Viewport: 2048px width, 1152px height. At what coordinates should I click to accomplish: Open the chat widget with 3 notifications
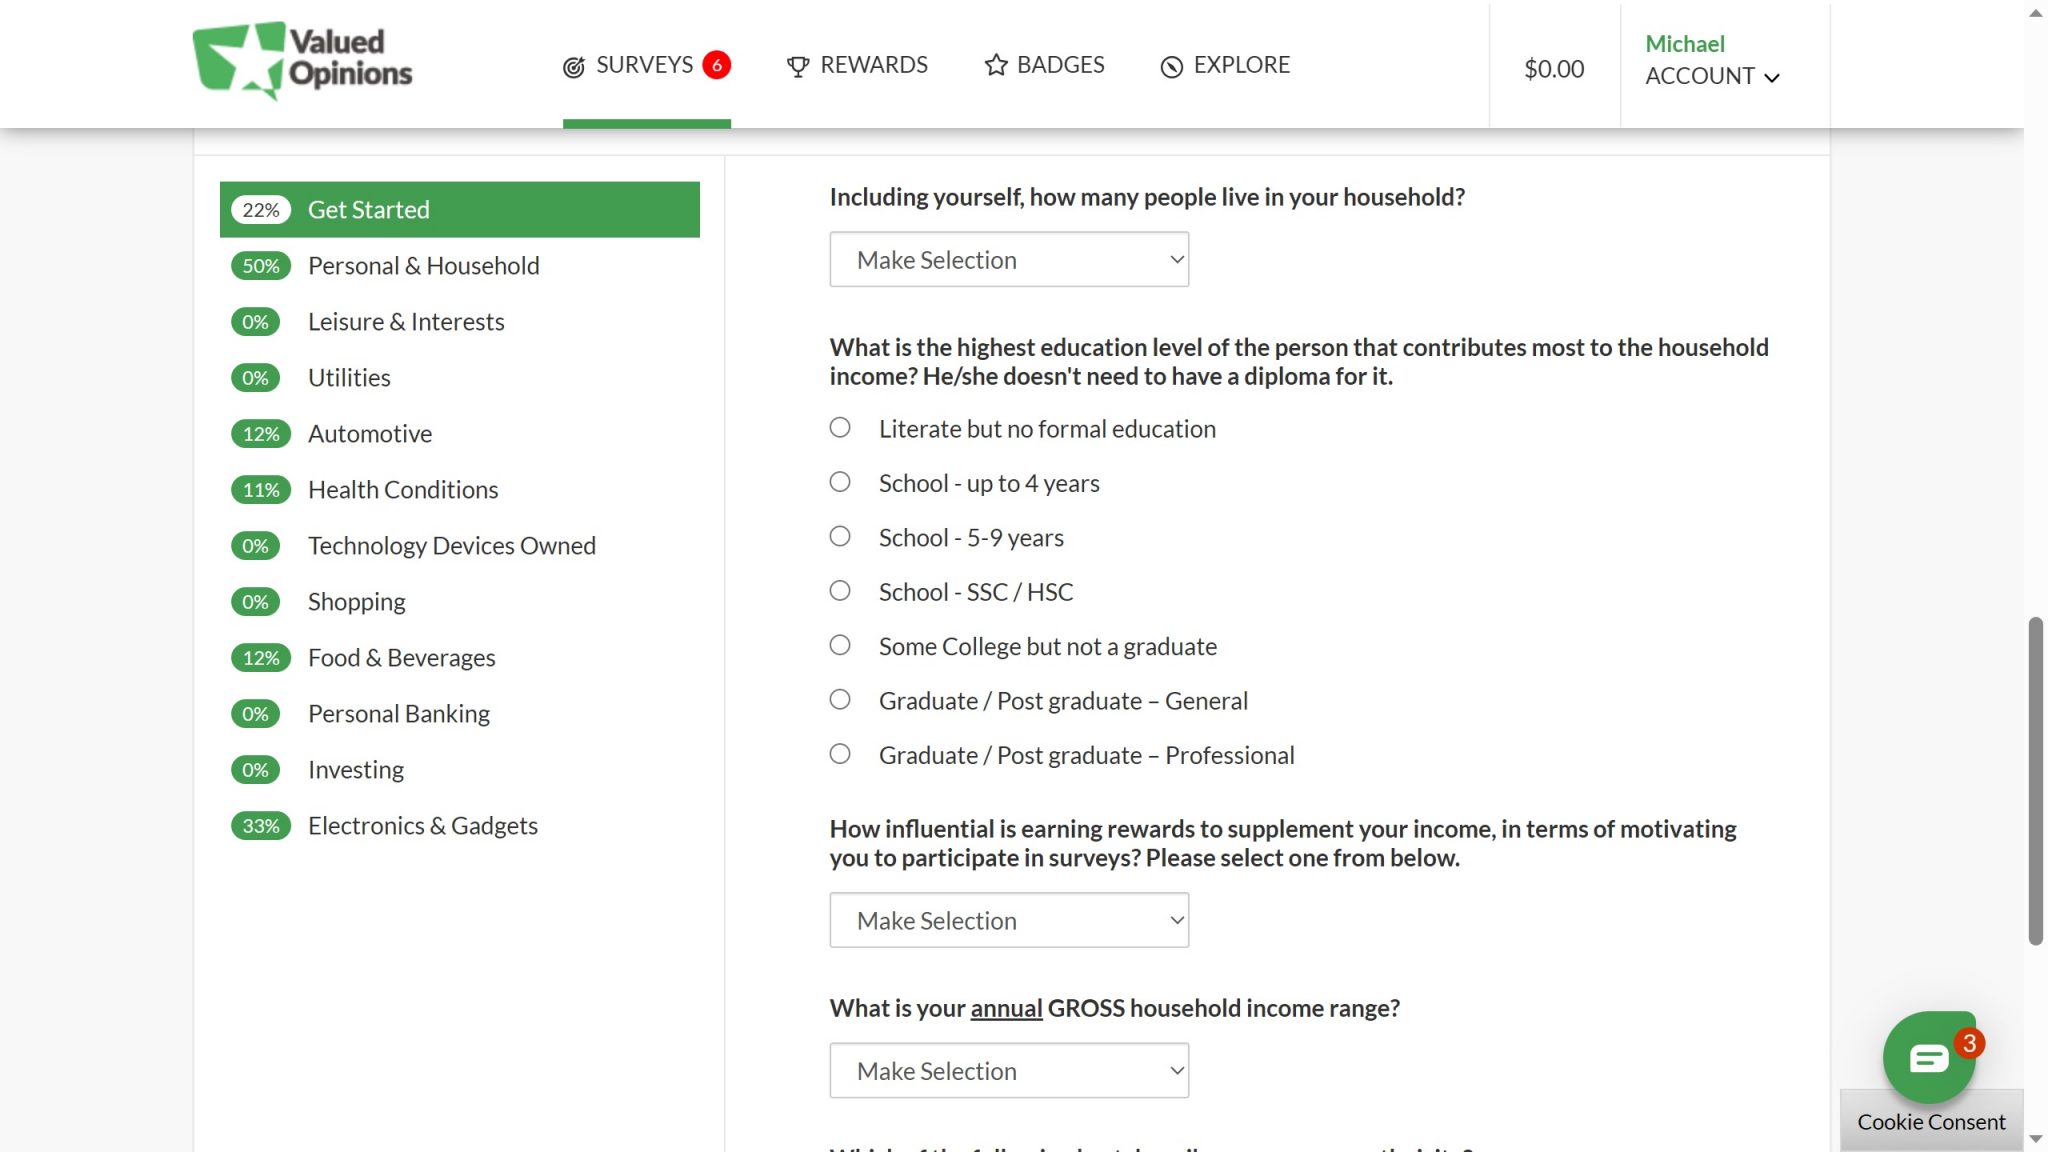point(1930,1058)
